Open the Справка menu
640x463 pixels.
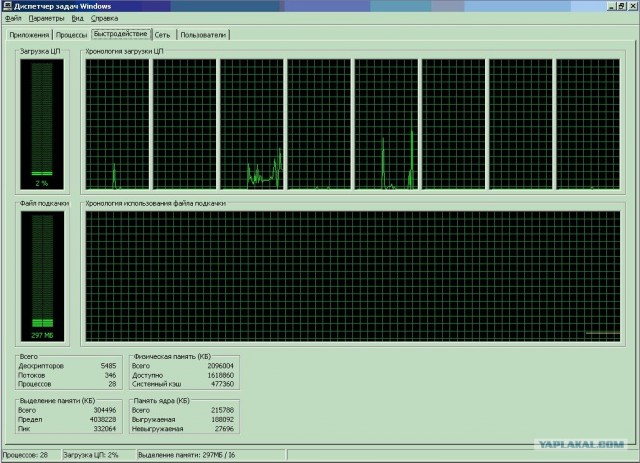[104, 18]
